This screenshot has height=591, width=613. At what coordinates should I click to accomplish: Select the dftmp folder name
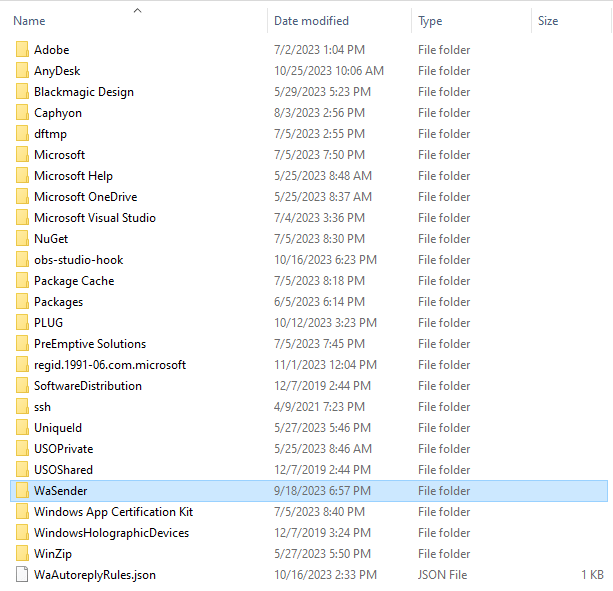click(x=50, y=134)
